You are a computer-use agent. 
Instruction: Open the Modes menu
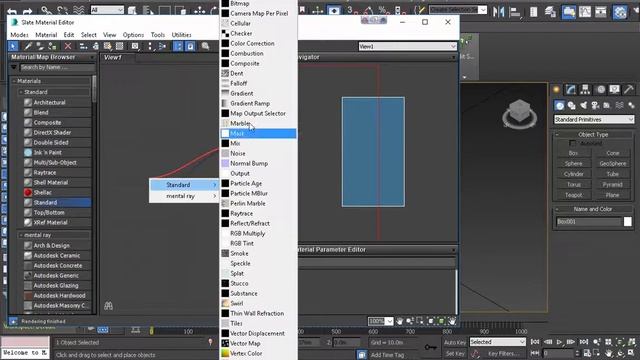[20, 35]
